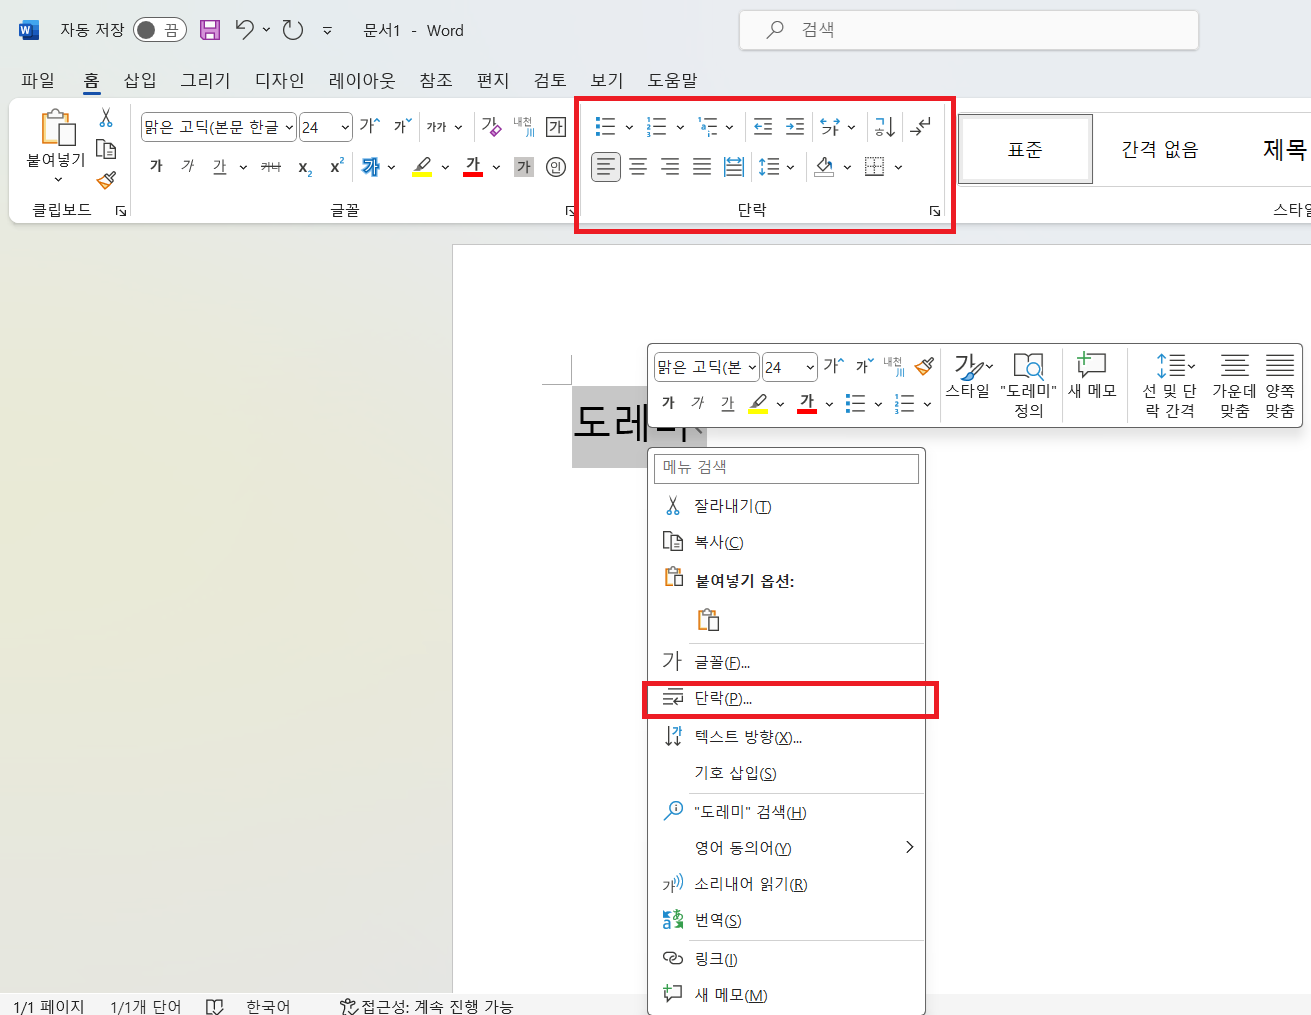Click 한국어 language in status bar
The height and width of the screenshot is (1015, 1311).
click(x=268, y=1006)
